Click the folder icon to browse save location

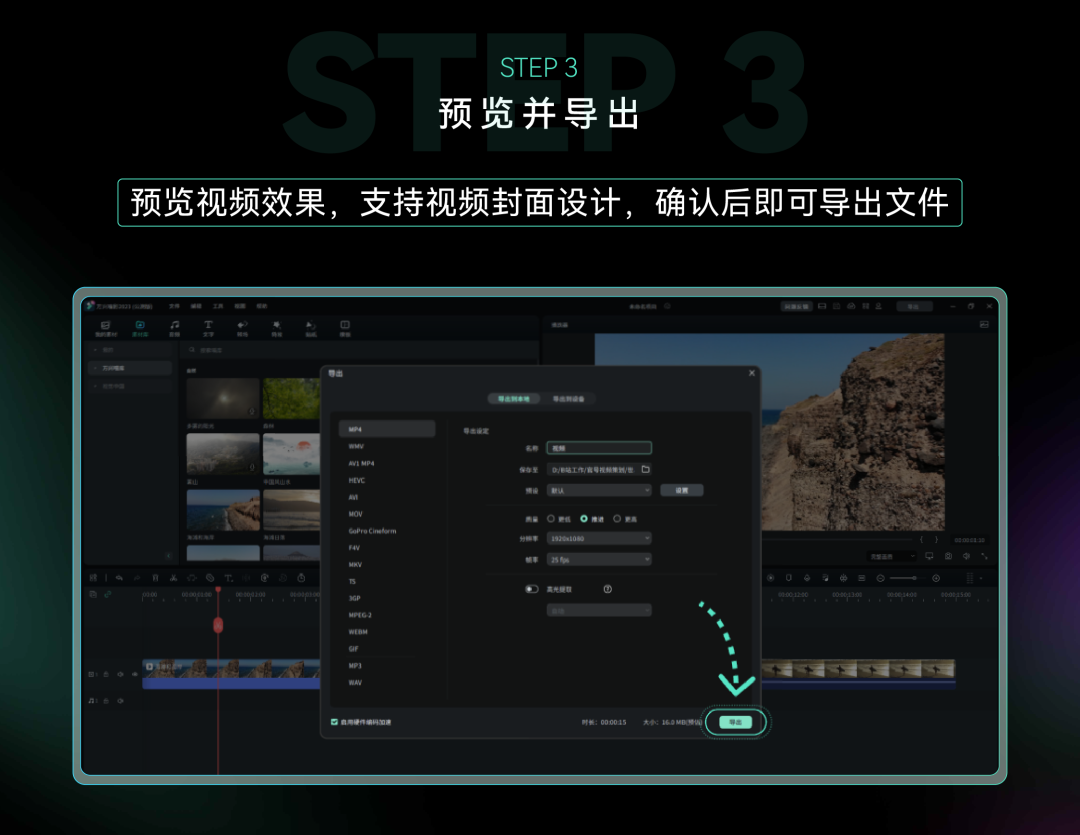point(645,469)
